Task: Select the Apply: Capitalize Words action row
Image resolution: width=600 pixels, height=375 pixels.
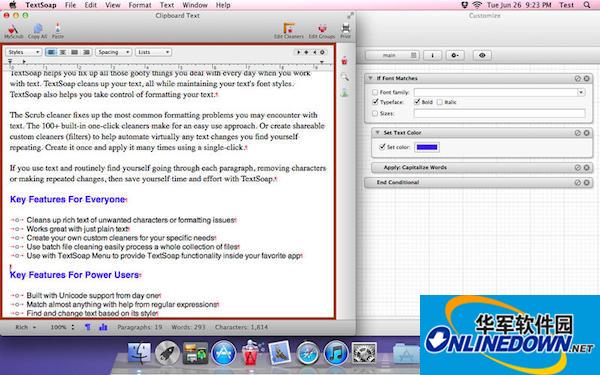Action: click(x=482, y=168)
